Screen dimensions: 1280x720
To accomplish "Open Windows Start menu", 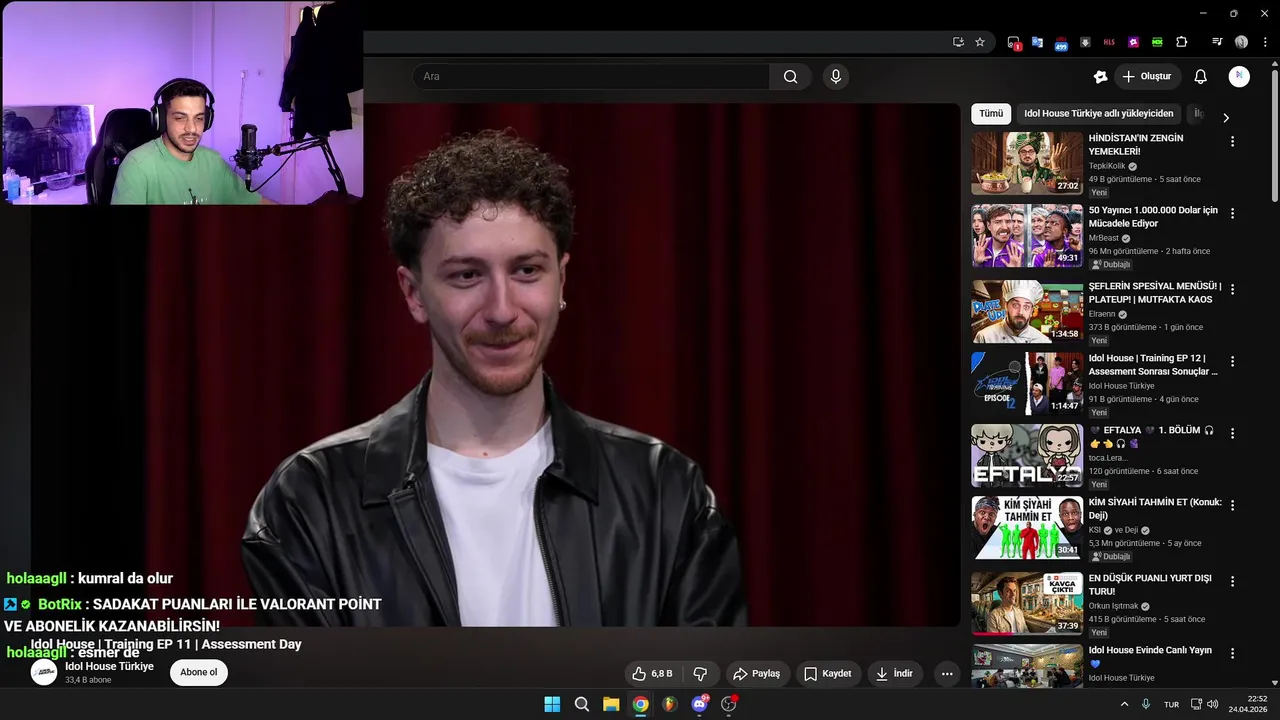I will click(552, 704).
